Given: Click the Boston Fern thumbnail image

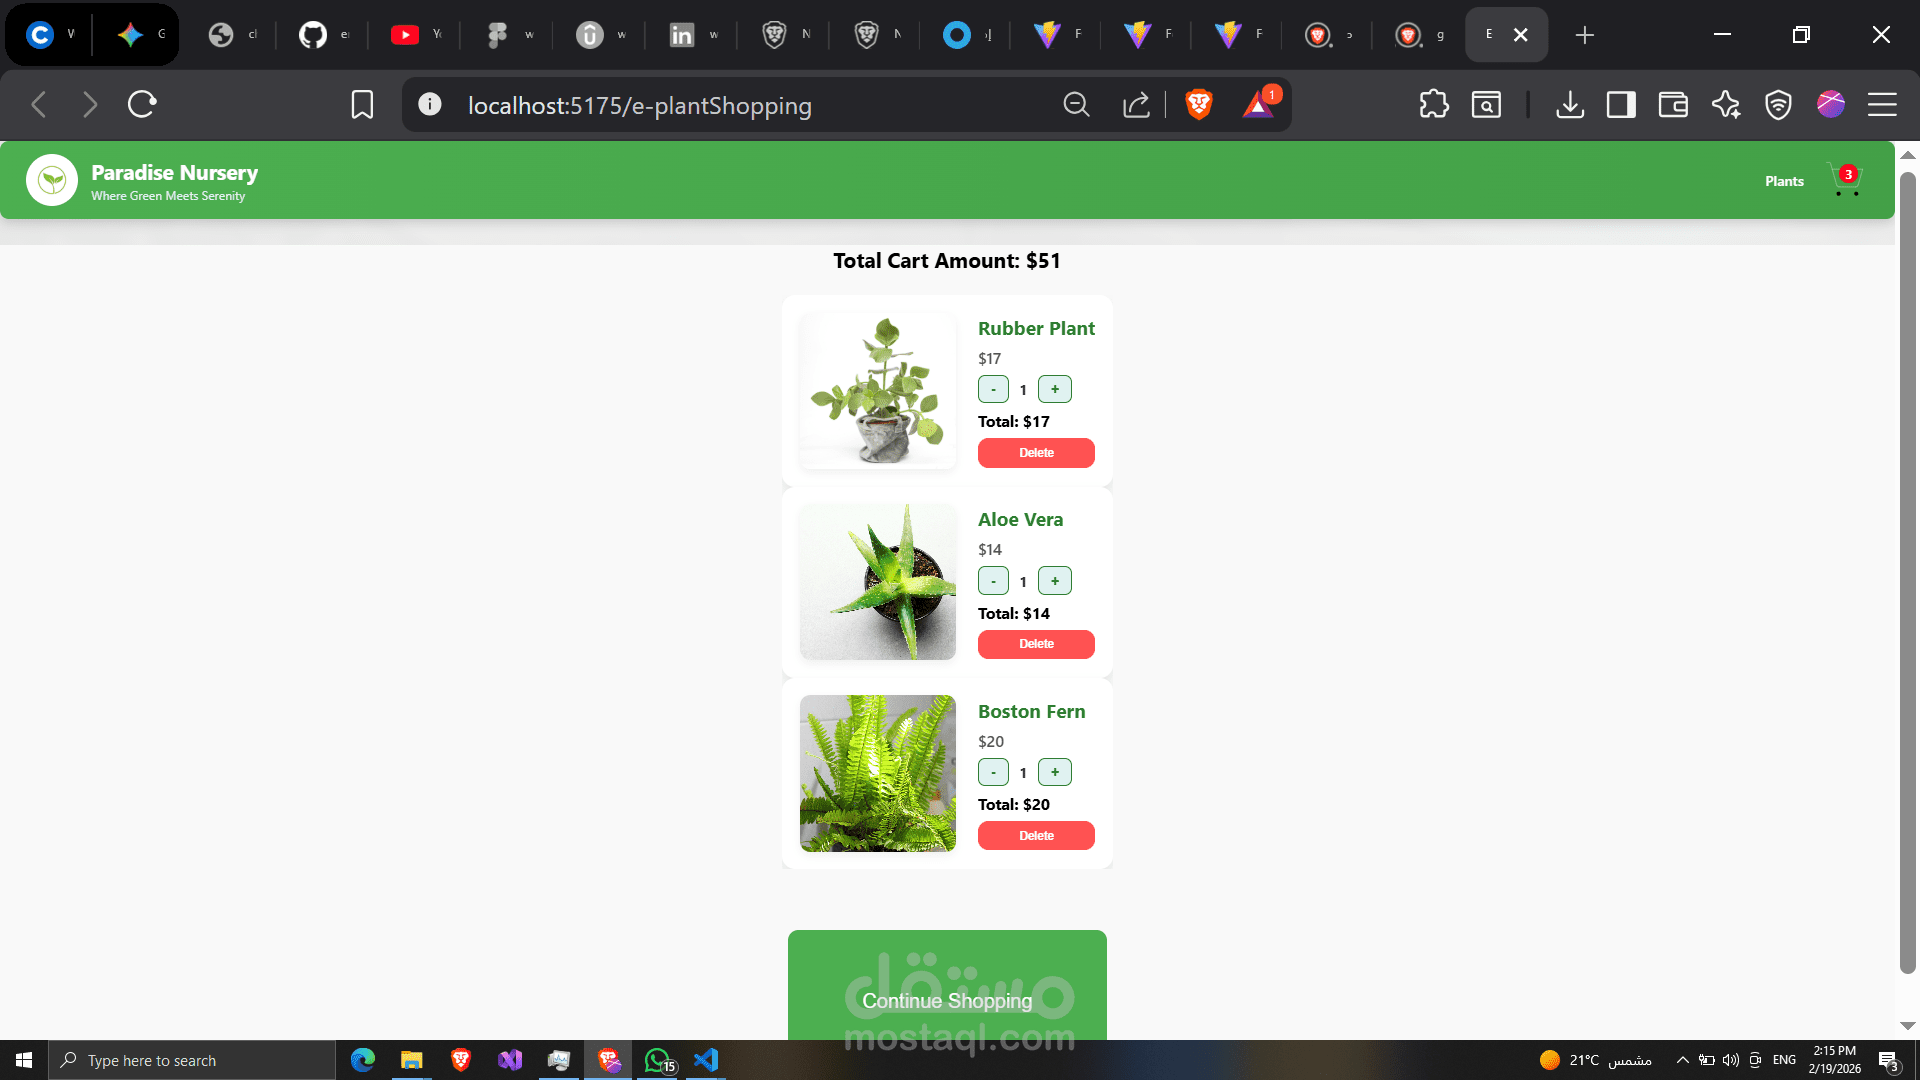Looking at the screenshot, I should tap(878, 773).
